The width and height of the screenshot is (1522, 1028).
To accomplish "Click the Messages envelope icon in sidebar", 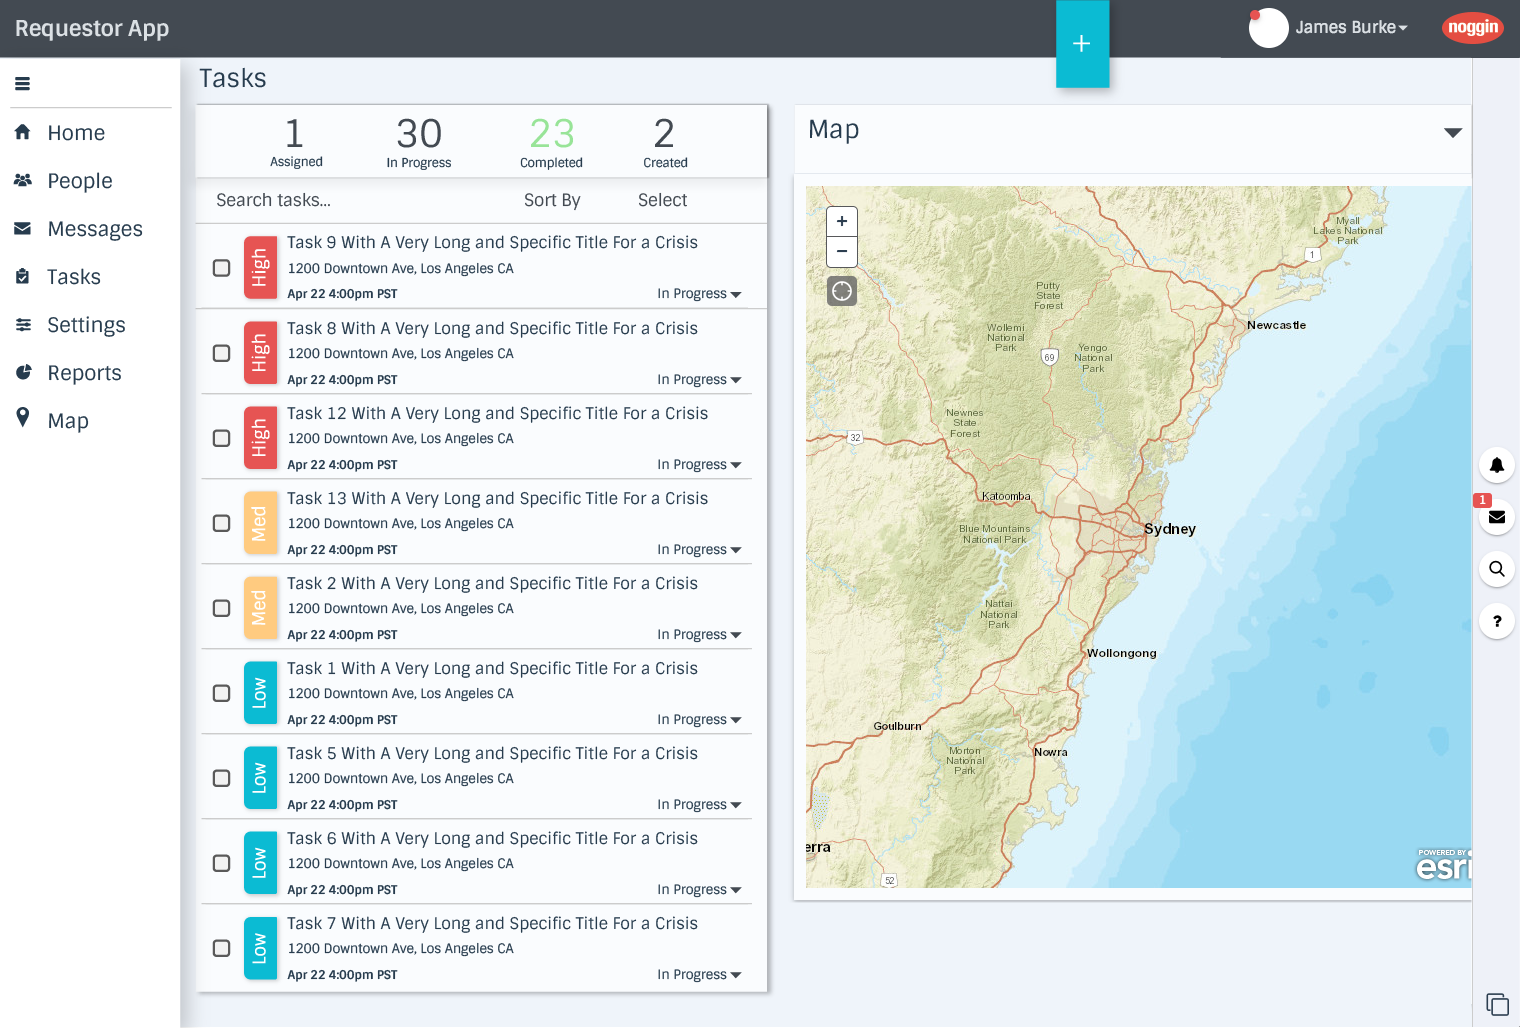I will point(22,228).
